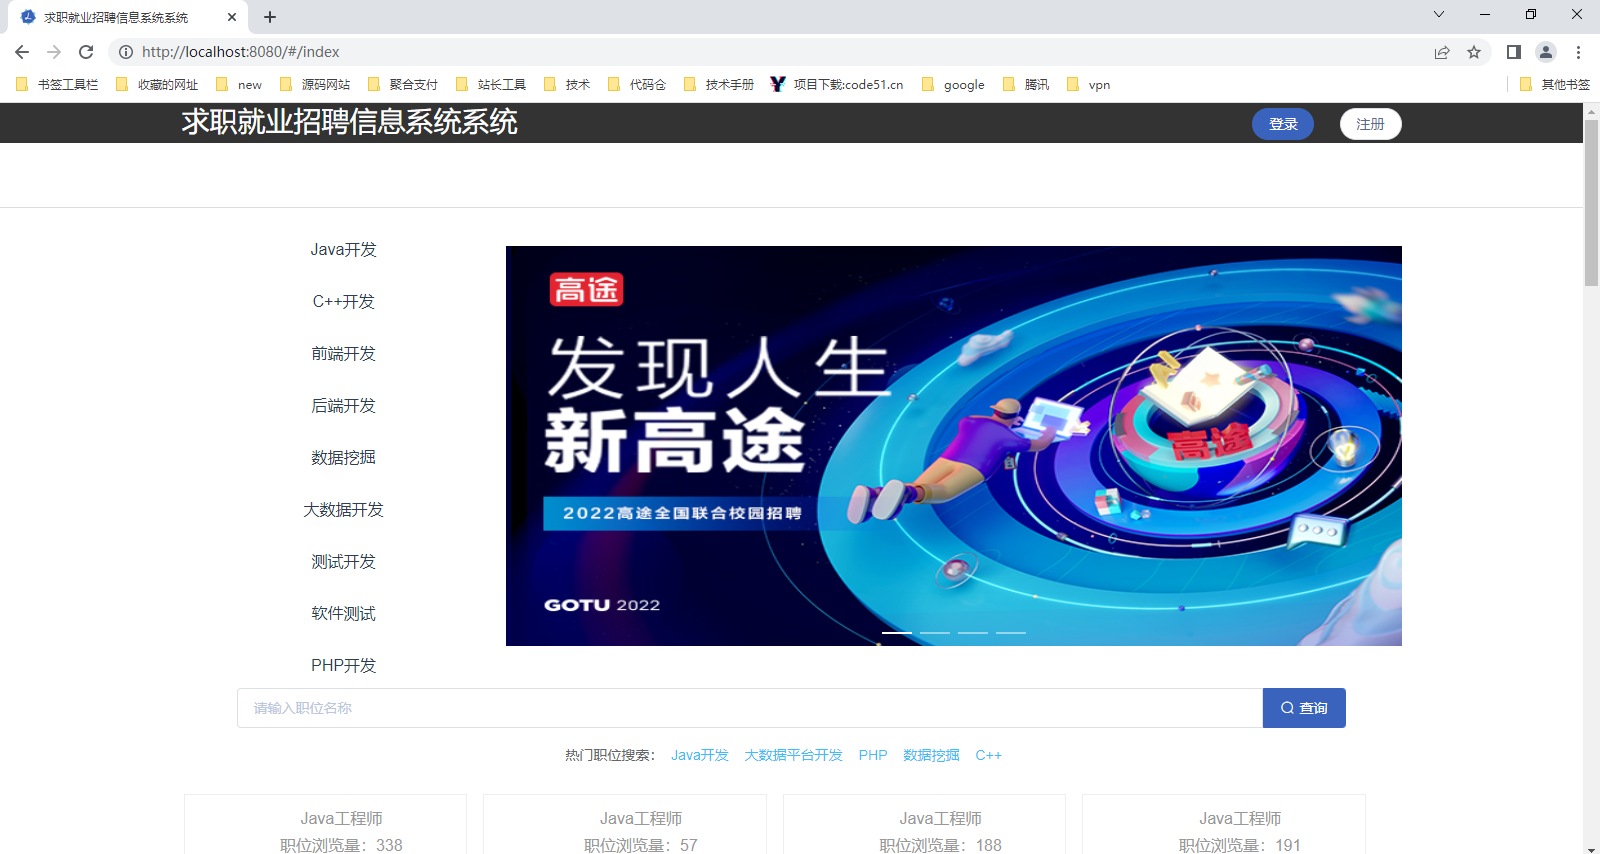This screenshot has height=854, width=1600.
Task: Open 收藏的网址 bookmark folder
Action: tap(157, 85)
